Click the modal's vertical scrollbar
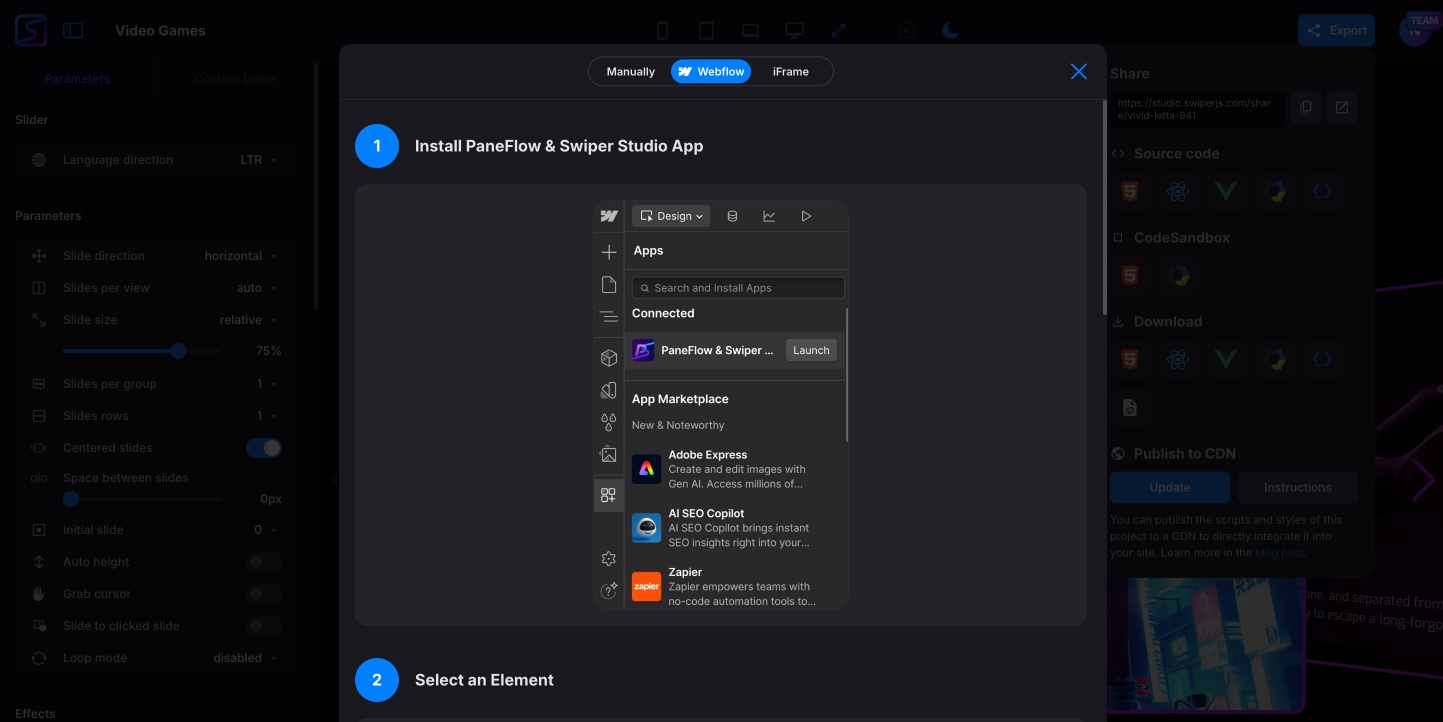The width and height of the screenshot is (1443, 722). click(x=1104, y=207)
